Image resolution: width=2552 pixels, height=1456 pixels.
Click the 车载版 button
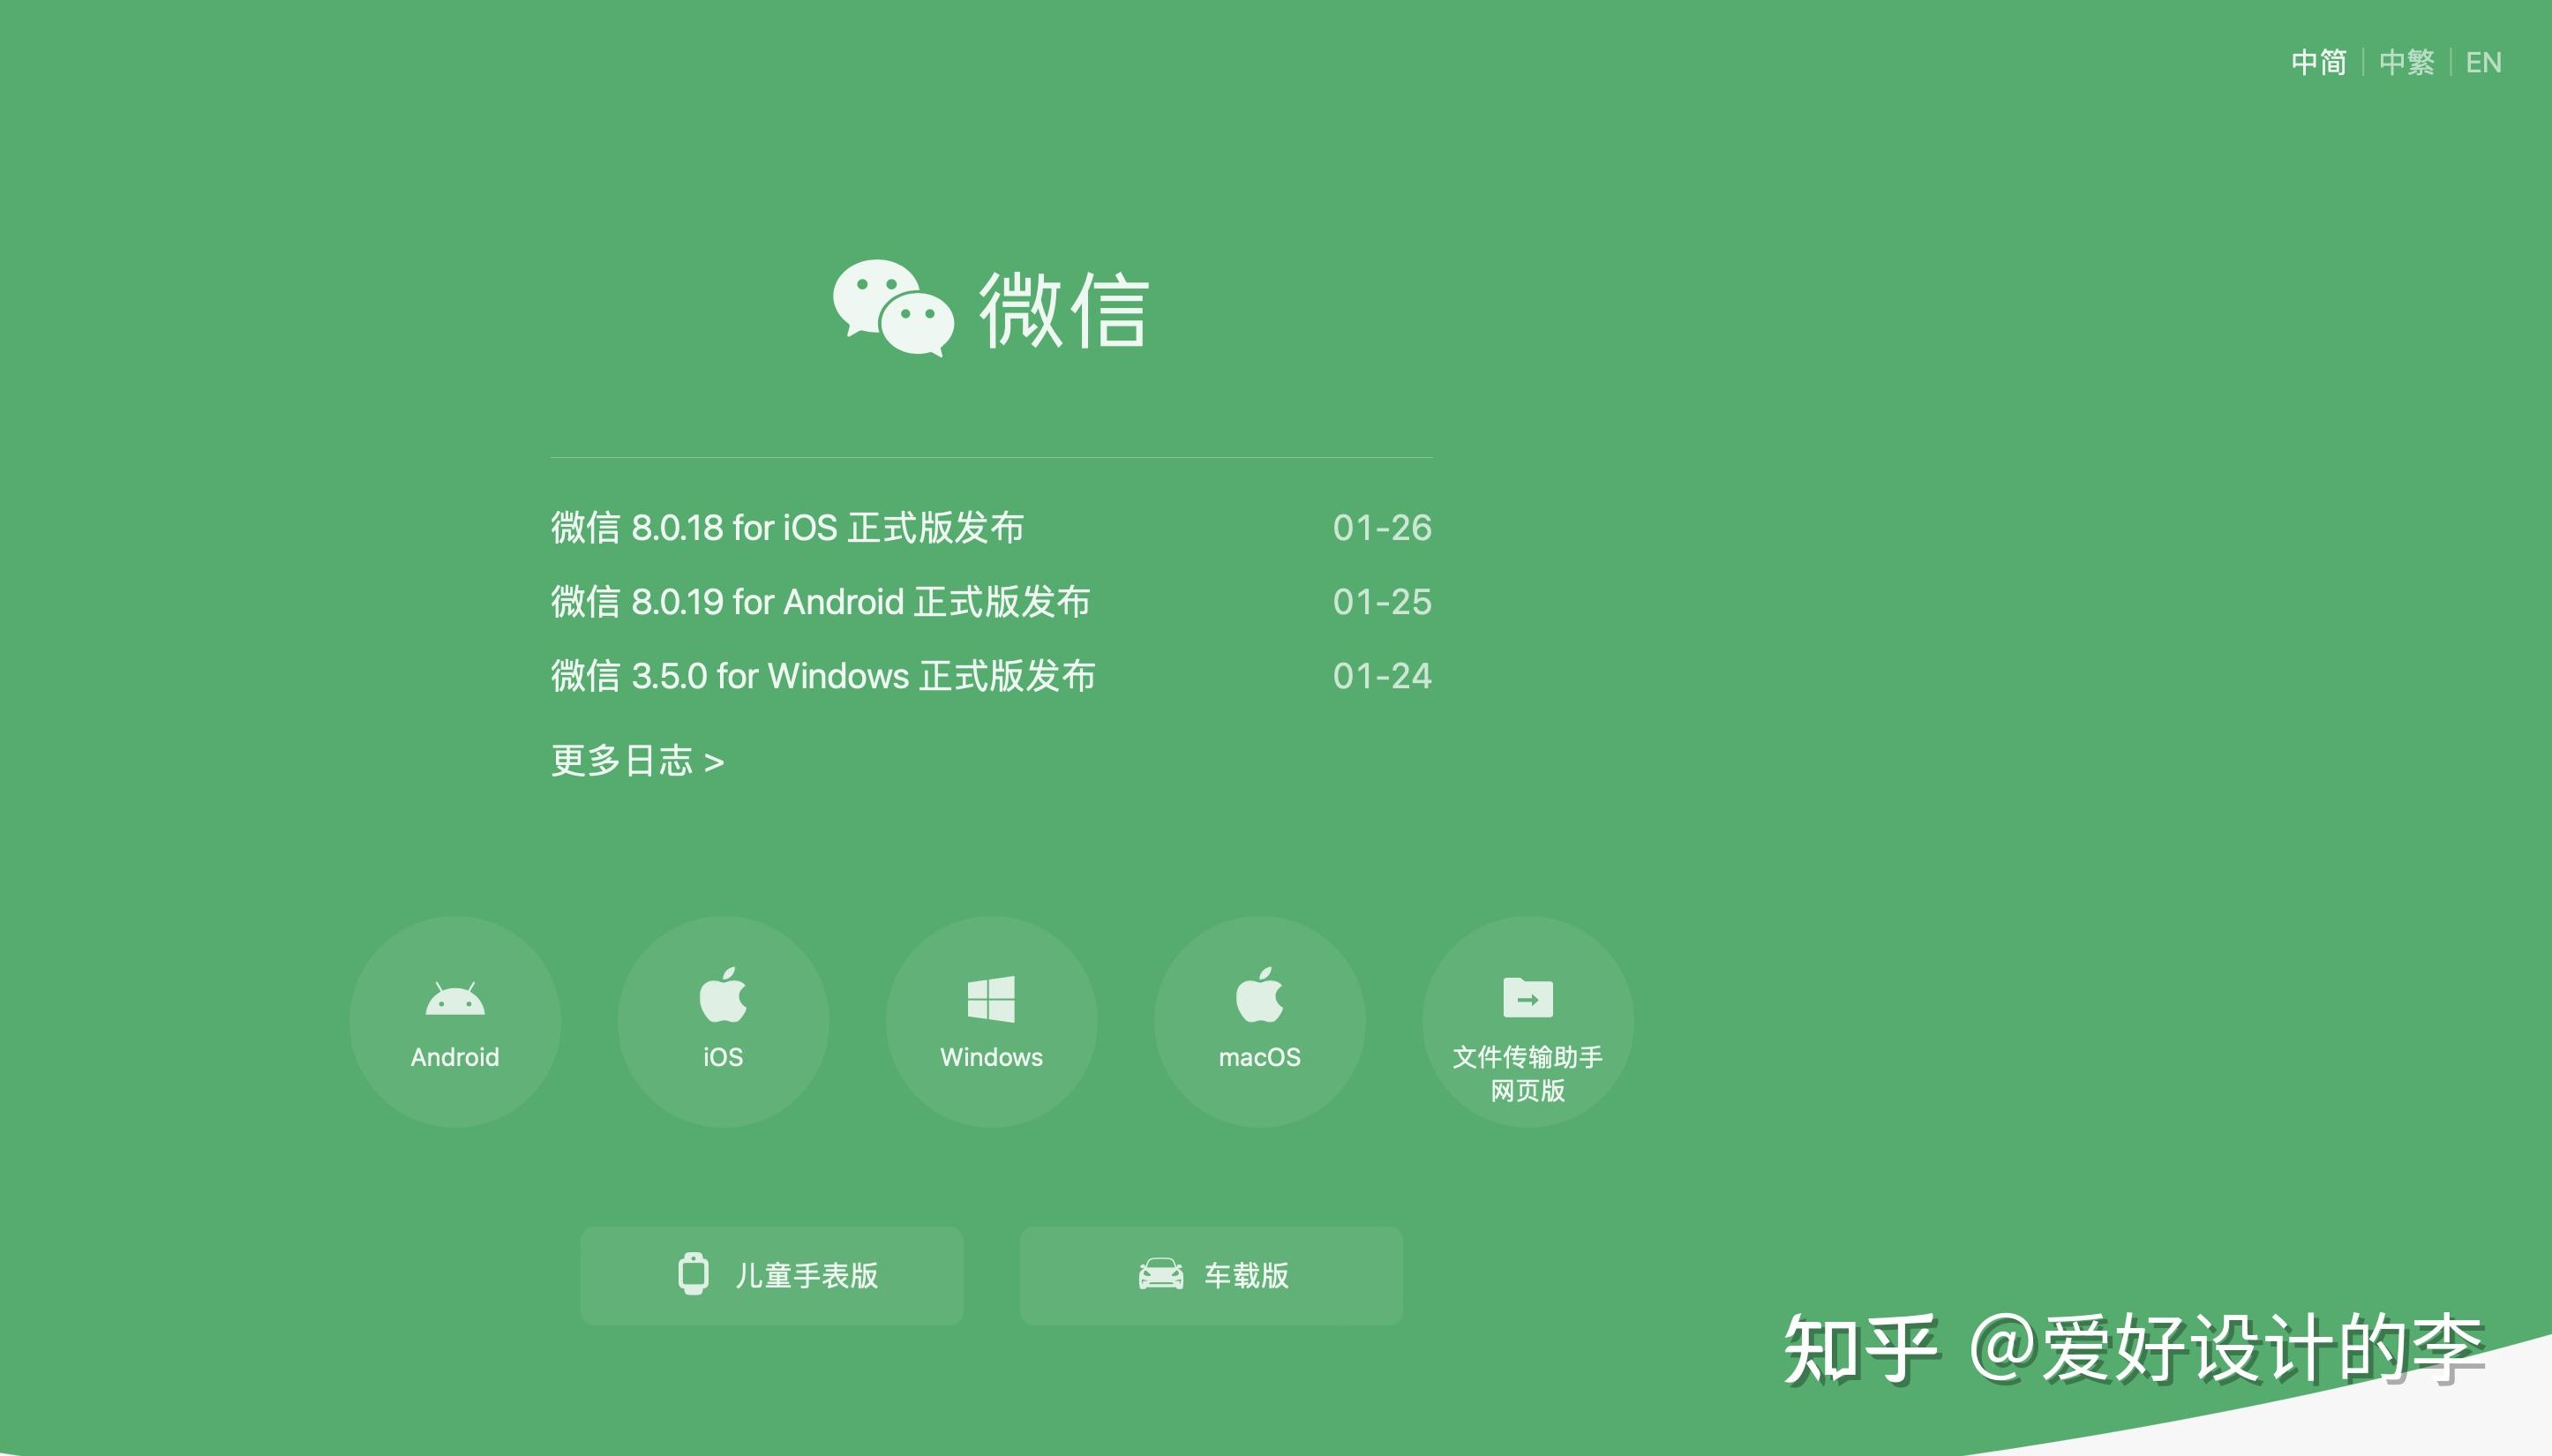tap(1211, 1275)
